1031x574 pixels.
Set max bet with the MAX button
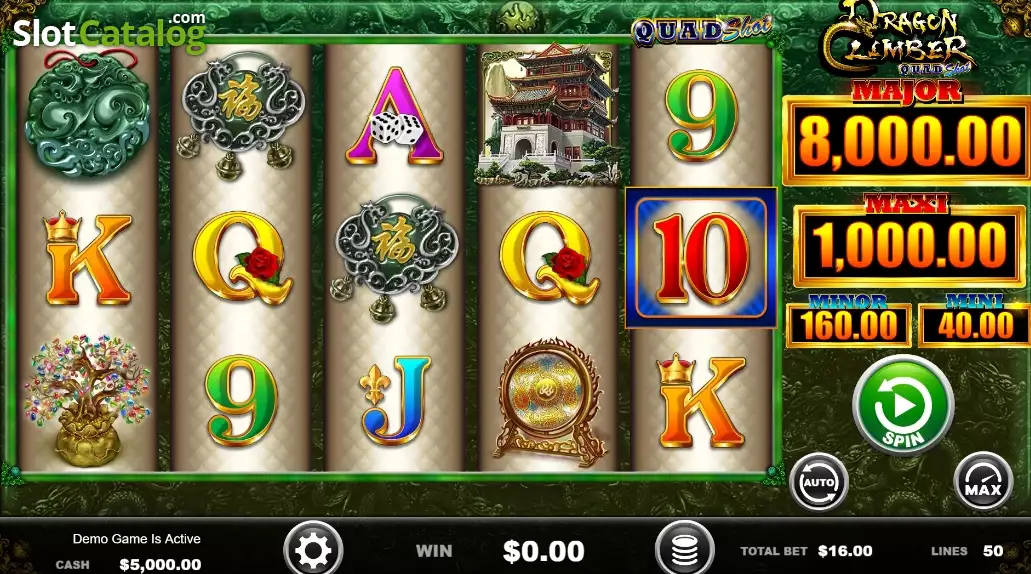tap(983, 482)
